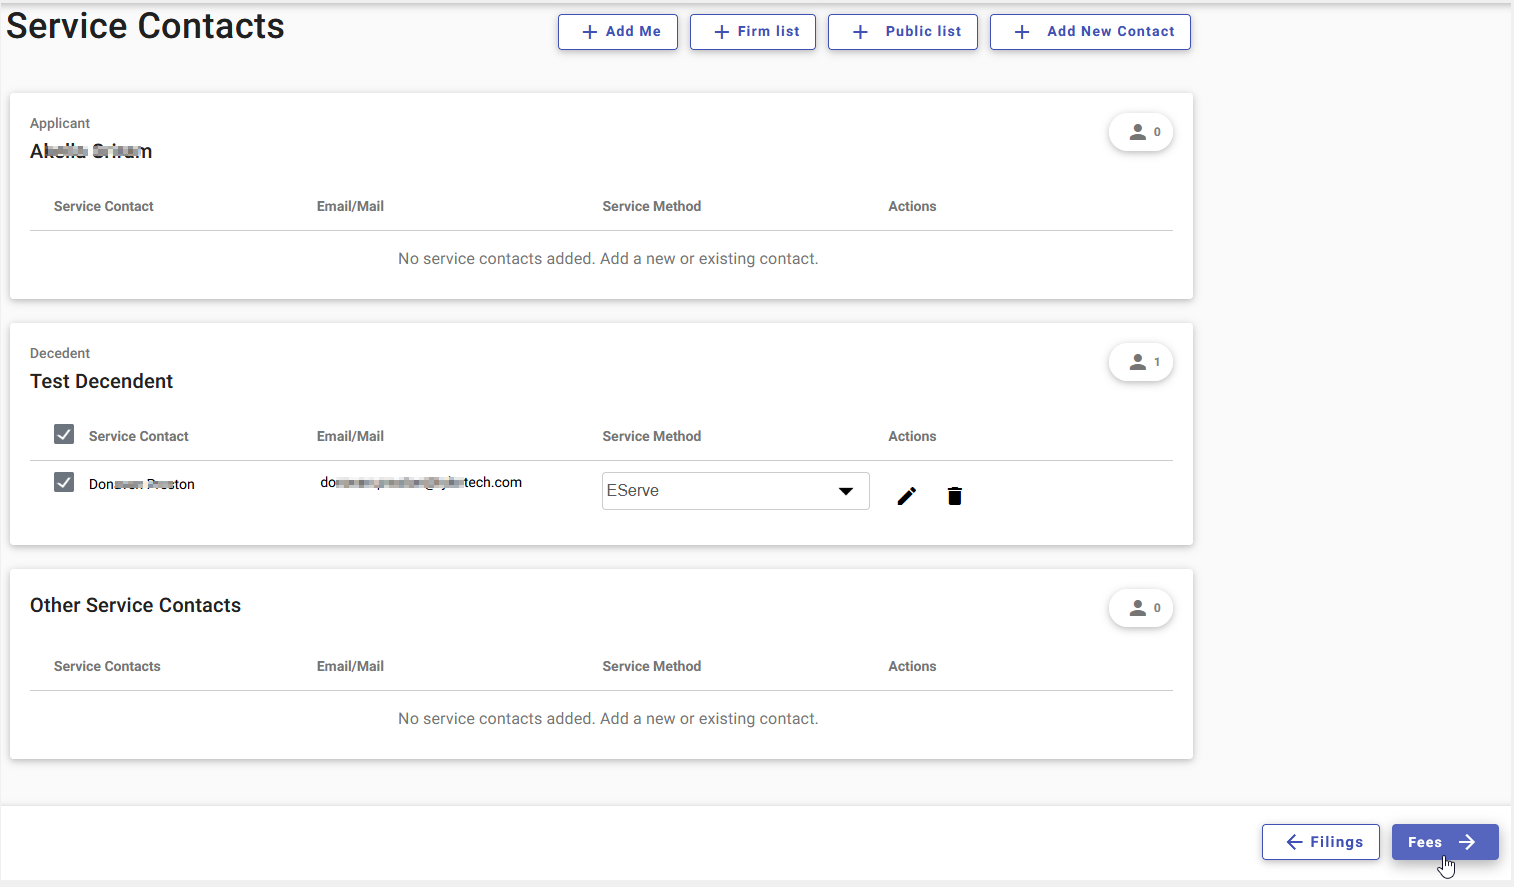Select the edit pencil icon for Donovan Preston
Screen dimensions: 1514x887
907,495
